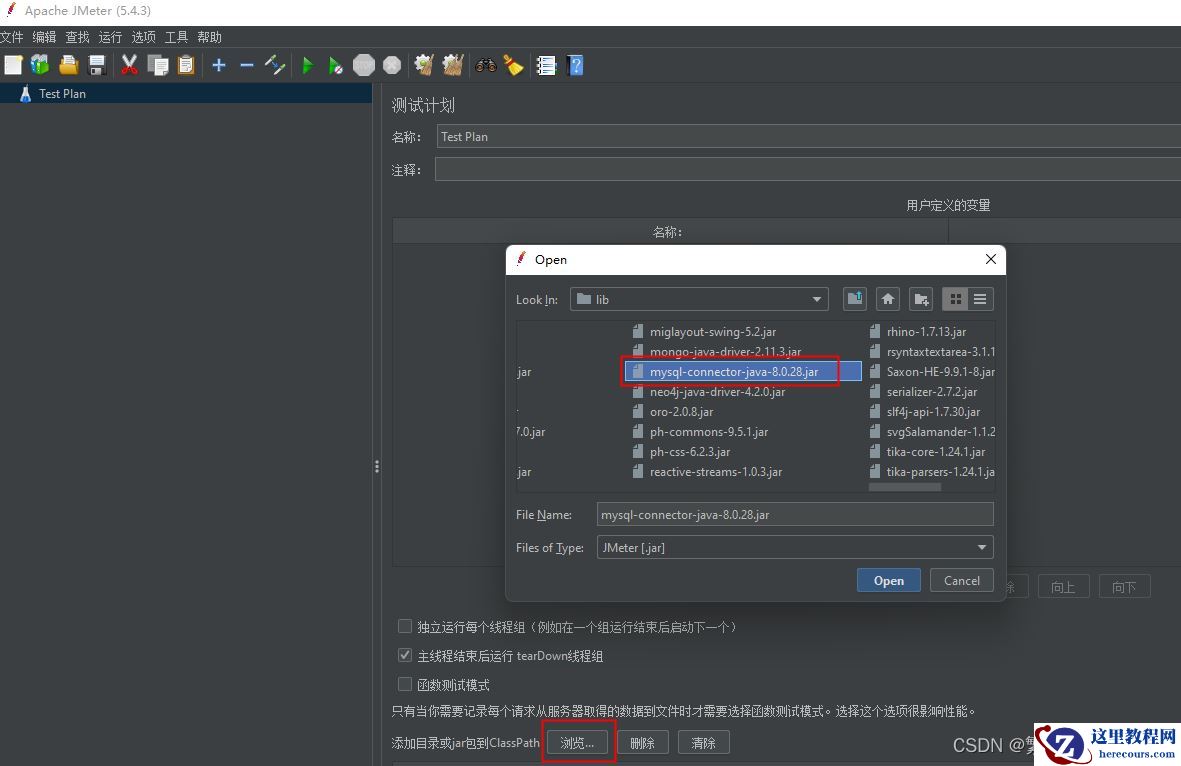Click the Shutdown test toolbar icon
Screen dimensions: 1181x766
point(392,66)
